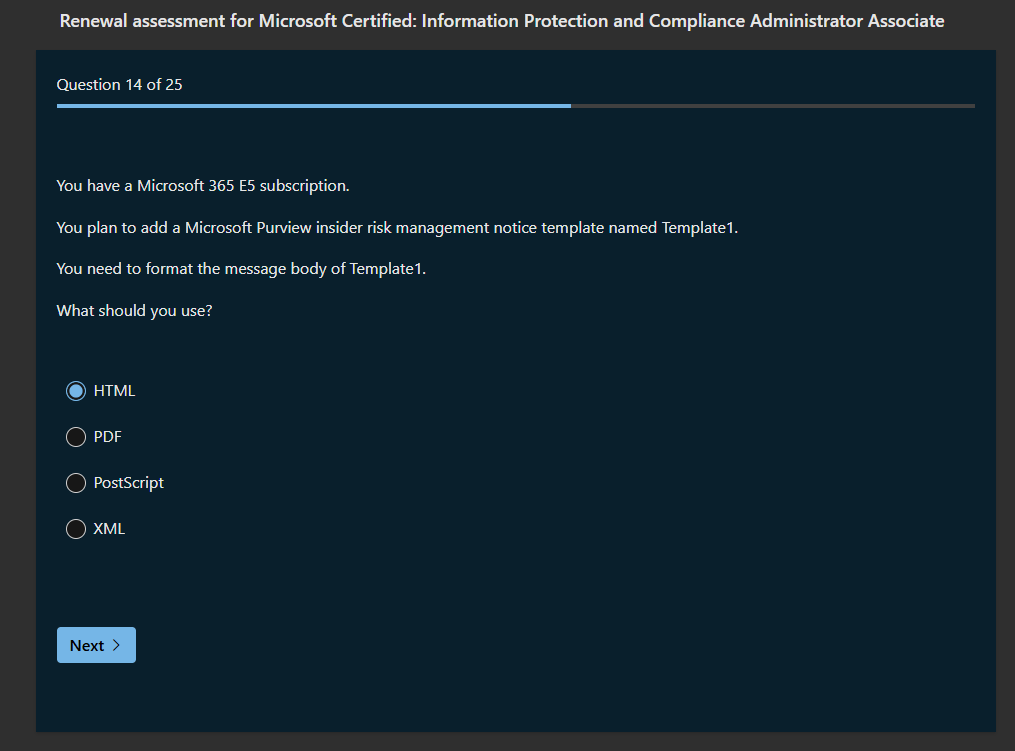Click the word 'Template1' in the second sentence
This screenshot has height=751, width=1015.
[x=698, y=228]
